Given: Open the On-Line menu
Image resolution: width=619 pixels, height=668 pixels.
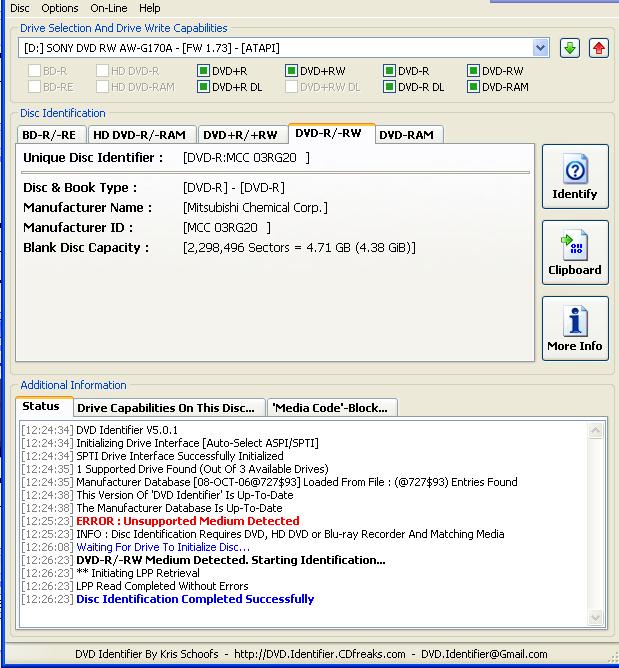Looking at the screenshot, I should 109,8.
